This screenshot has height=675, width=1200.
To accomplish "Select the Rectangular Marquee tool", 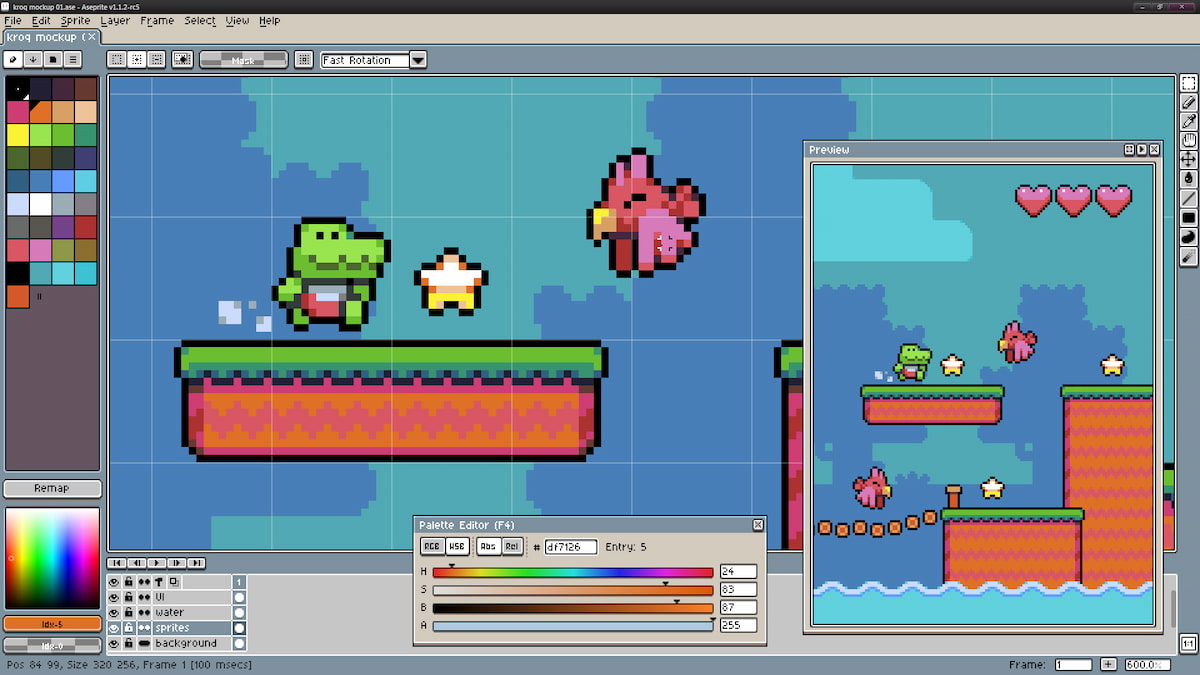I will (x=1188, y=83).
